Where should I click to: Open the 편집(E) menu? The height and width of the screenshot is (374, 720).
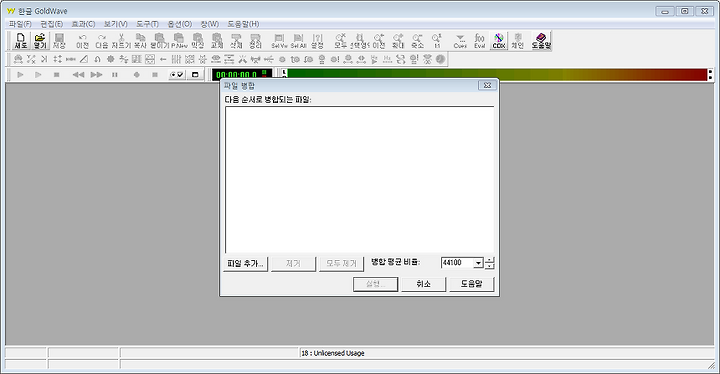51,24
